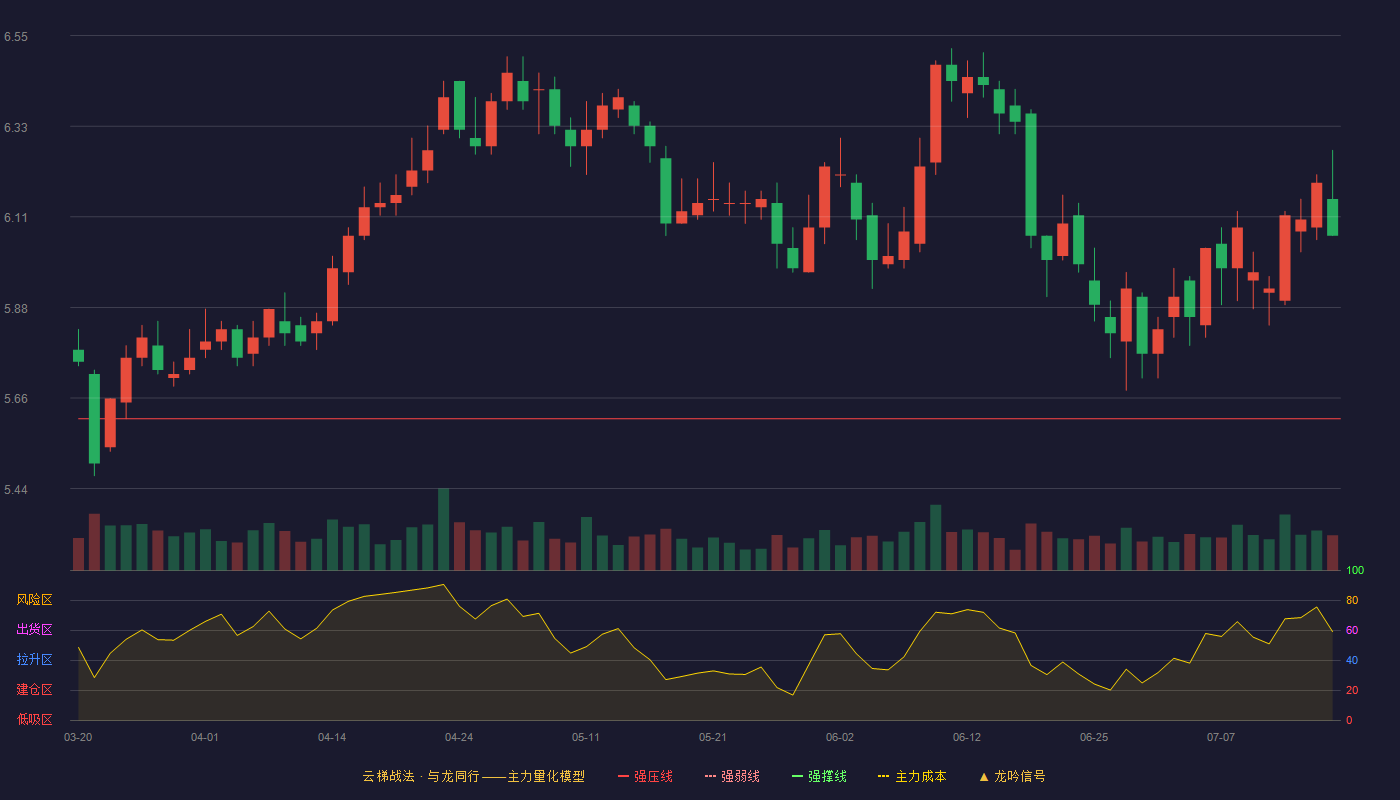This screenshot has height=800, width=1400.
Task: Click the 03-20 date label
Action: [78, 737]
